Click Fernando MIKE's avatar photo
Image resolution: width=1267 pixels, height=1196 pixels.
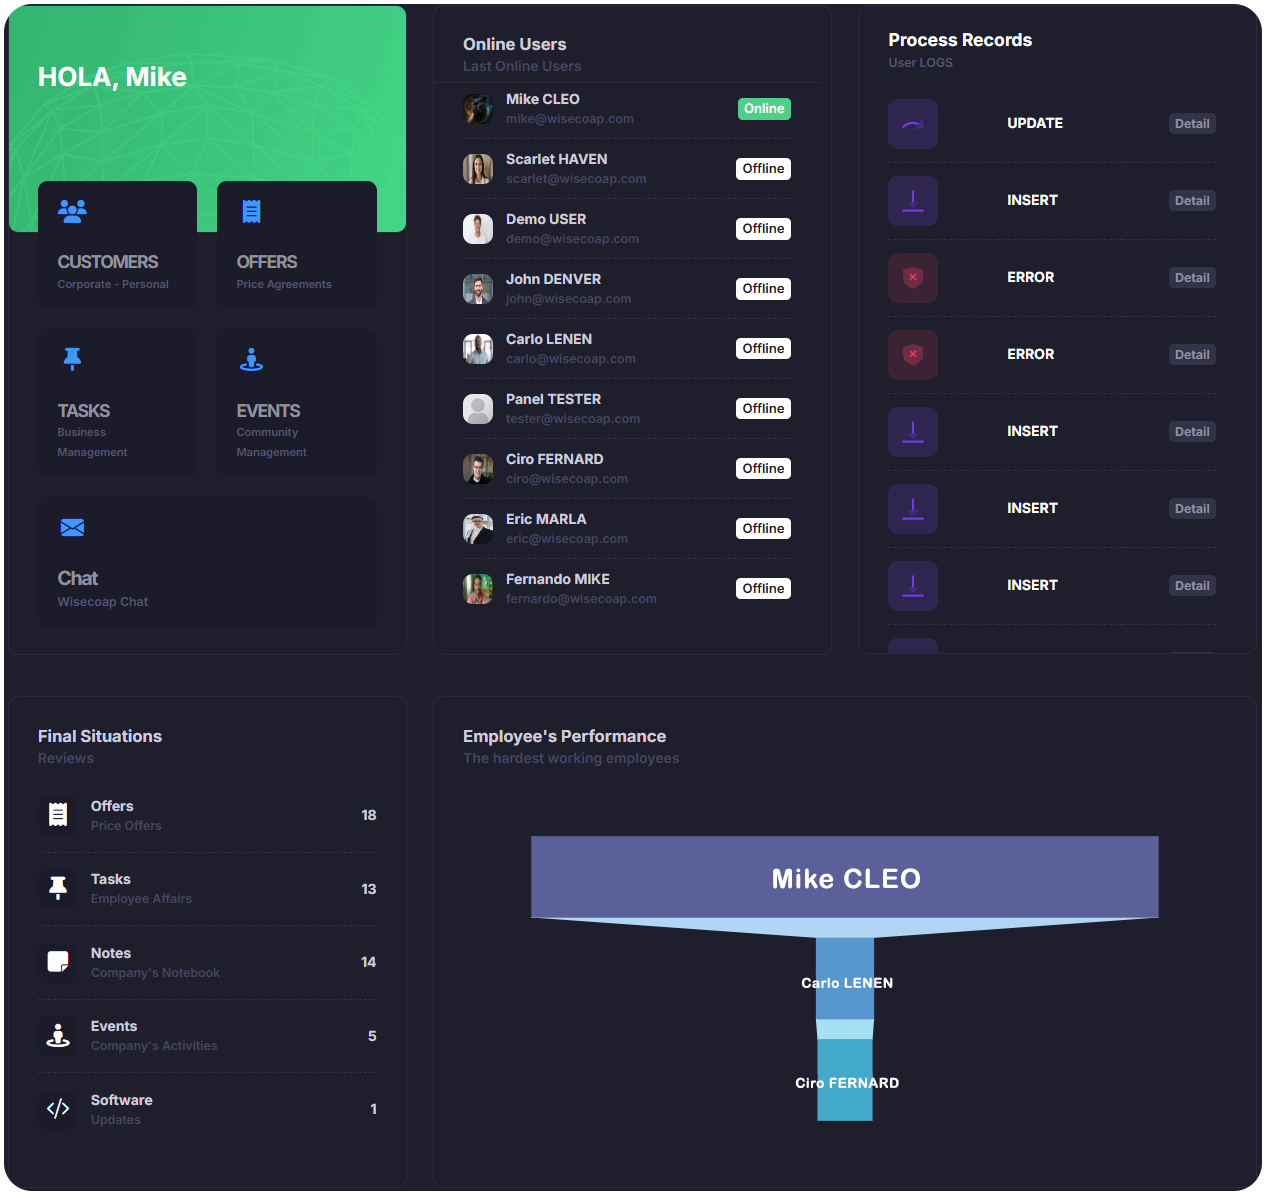(478, 589)
